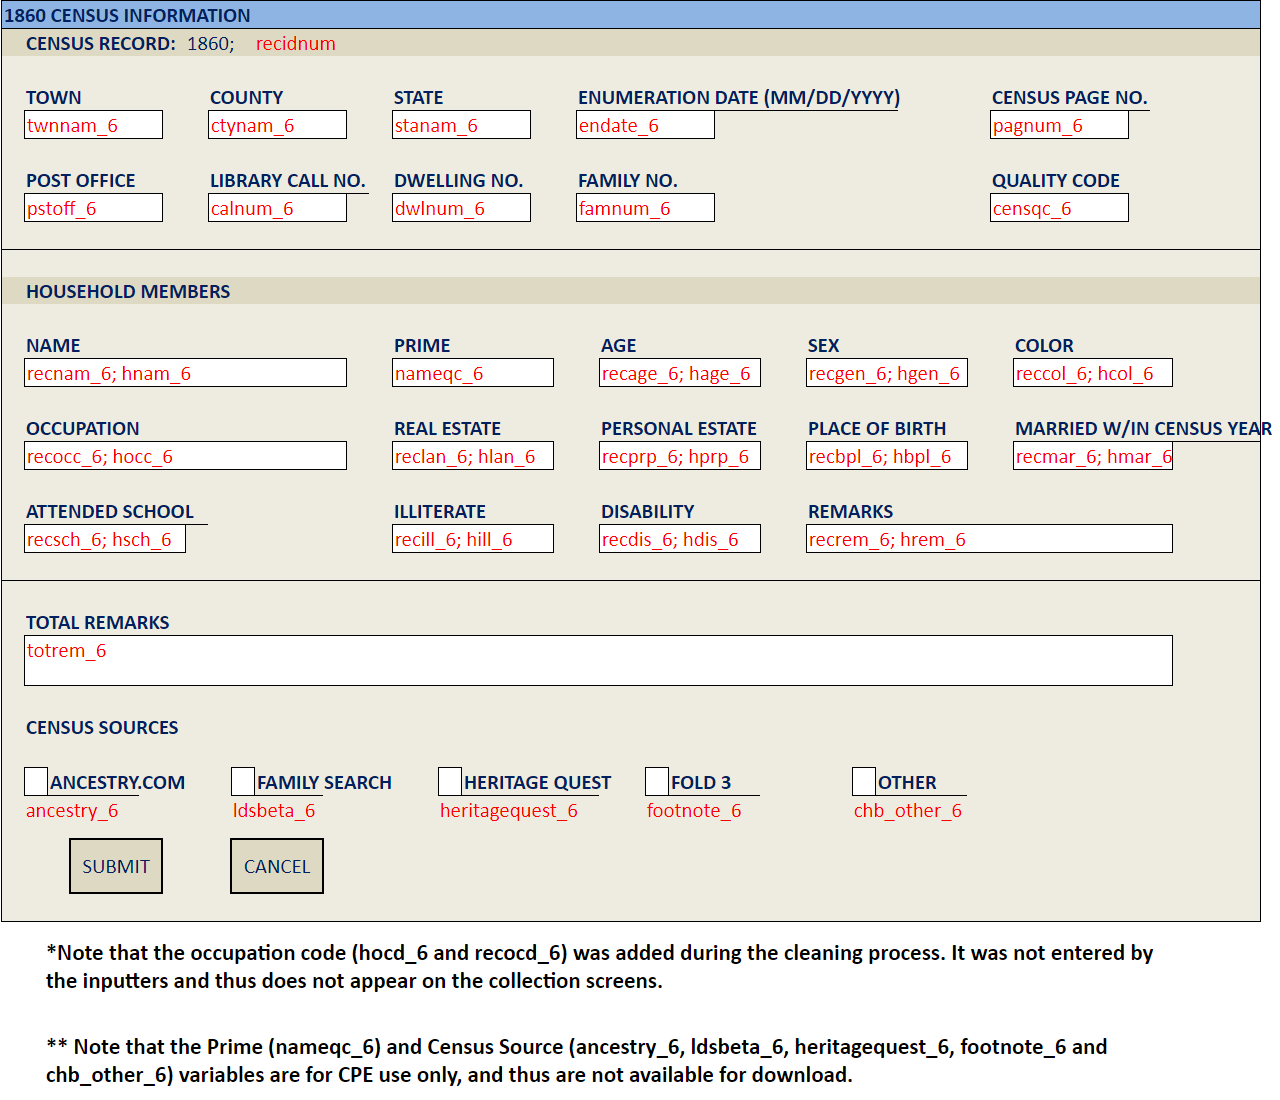Click the Cancel button

pyautogui.click(x=277, y=866)
